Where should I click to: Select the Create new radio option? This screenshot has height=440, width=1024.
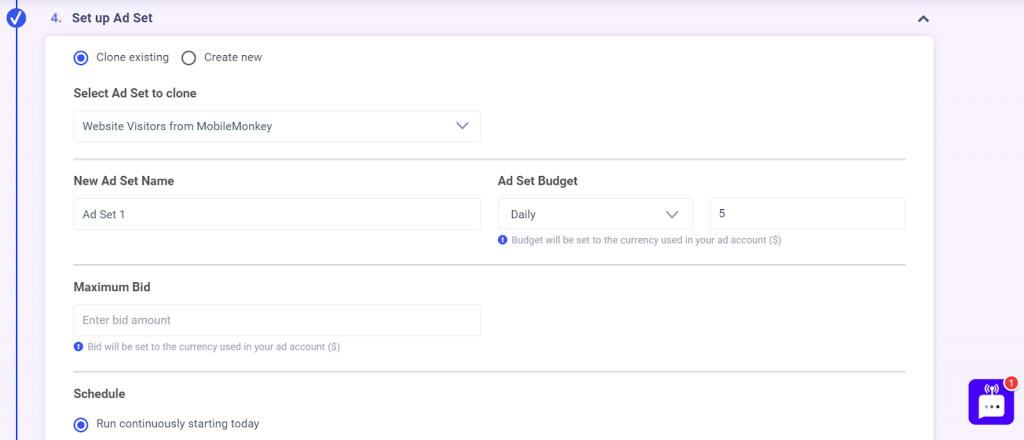[x=189, y=58]
